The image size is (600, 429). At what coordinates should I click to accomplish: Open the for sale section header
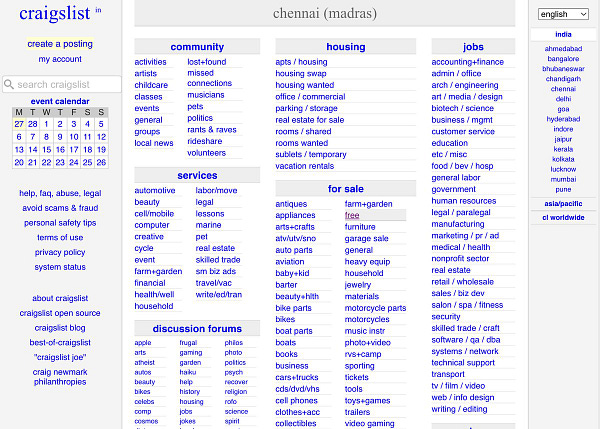coord(346,189)
